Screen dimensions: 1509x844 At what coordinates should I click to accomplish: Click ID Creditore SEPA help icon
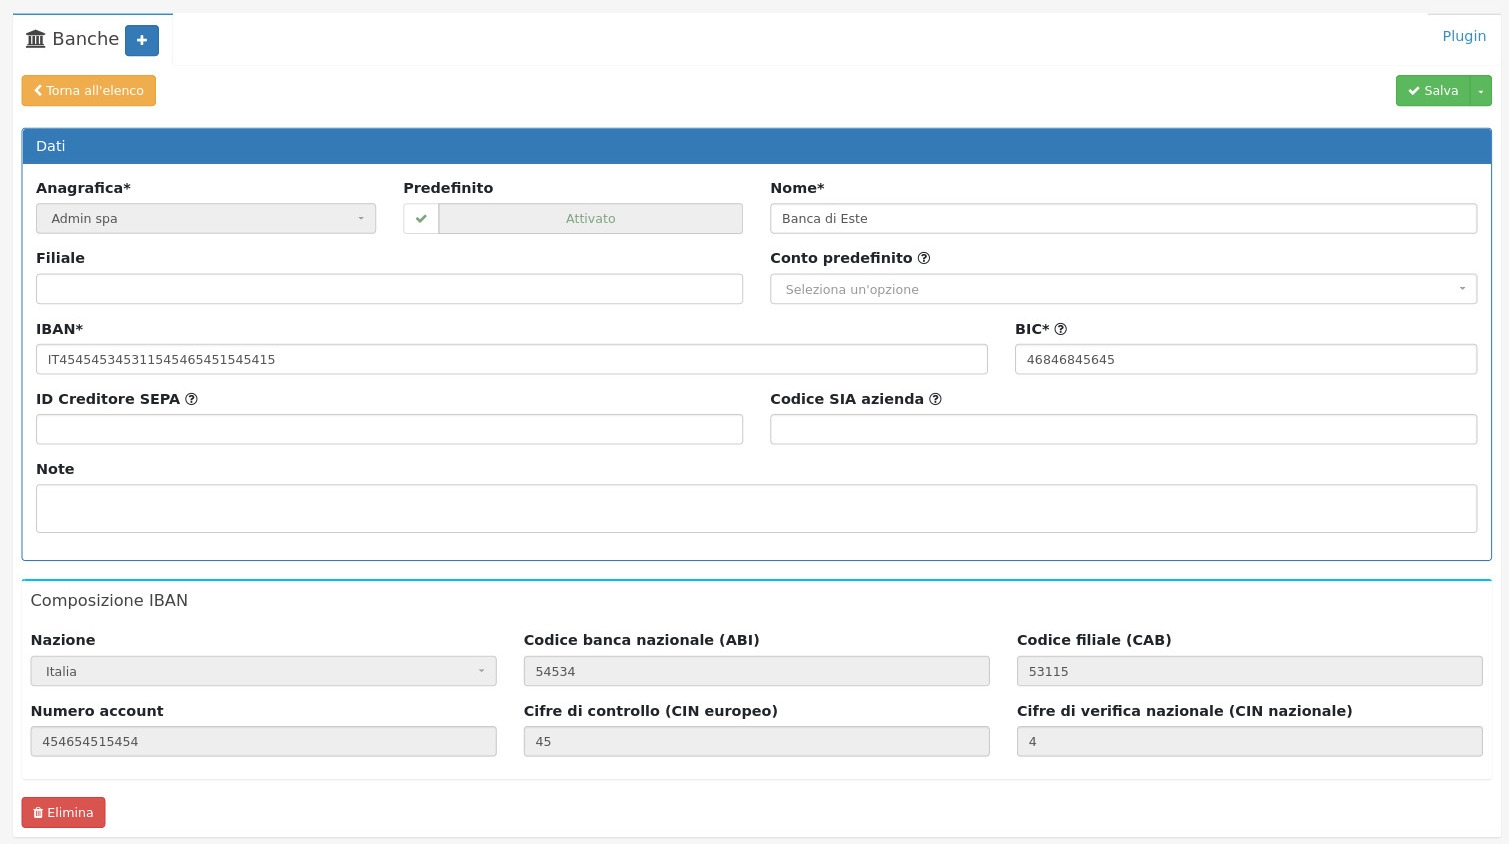tap(192, 399)
